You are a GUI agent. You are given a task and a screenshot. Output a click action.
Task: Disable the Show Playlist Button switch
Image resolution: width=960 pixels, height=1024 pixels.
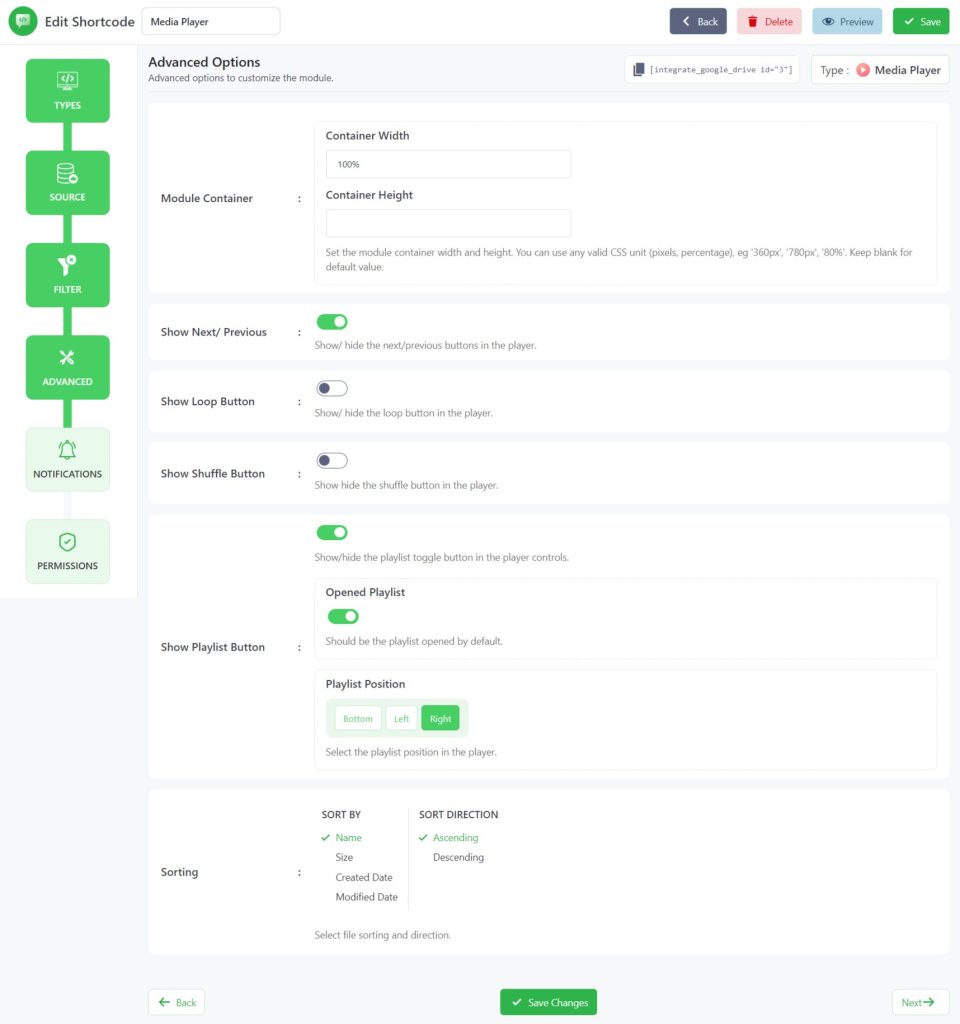click(x=332, y=533)
